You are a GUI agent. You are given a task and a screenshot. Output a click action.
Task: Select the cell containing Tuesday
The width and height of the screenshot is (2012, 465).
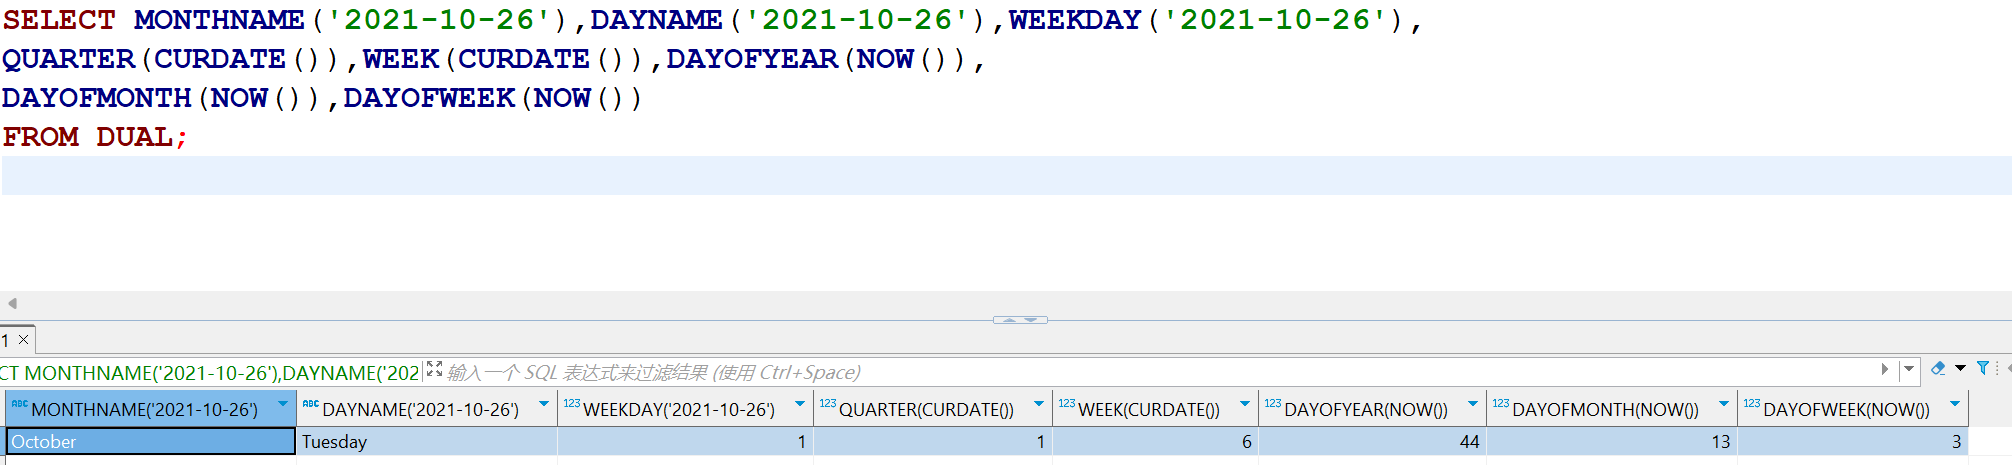(425, 442)
